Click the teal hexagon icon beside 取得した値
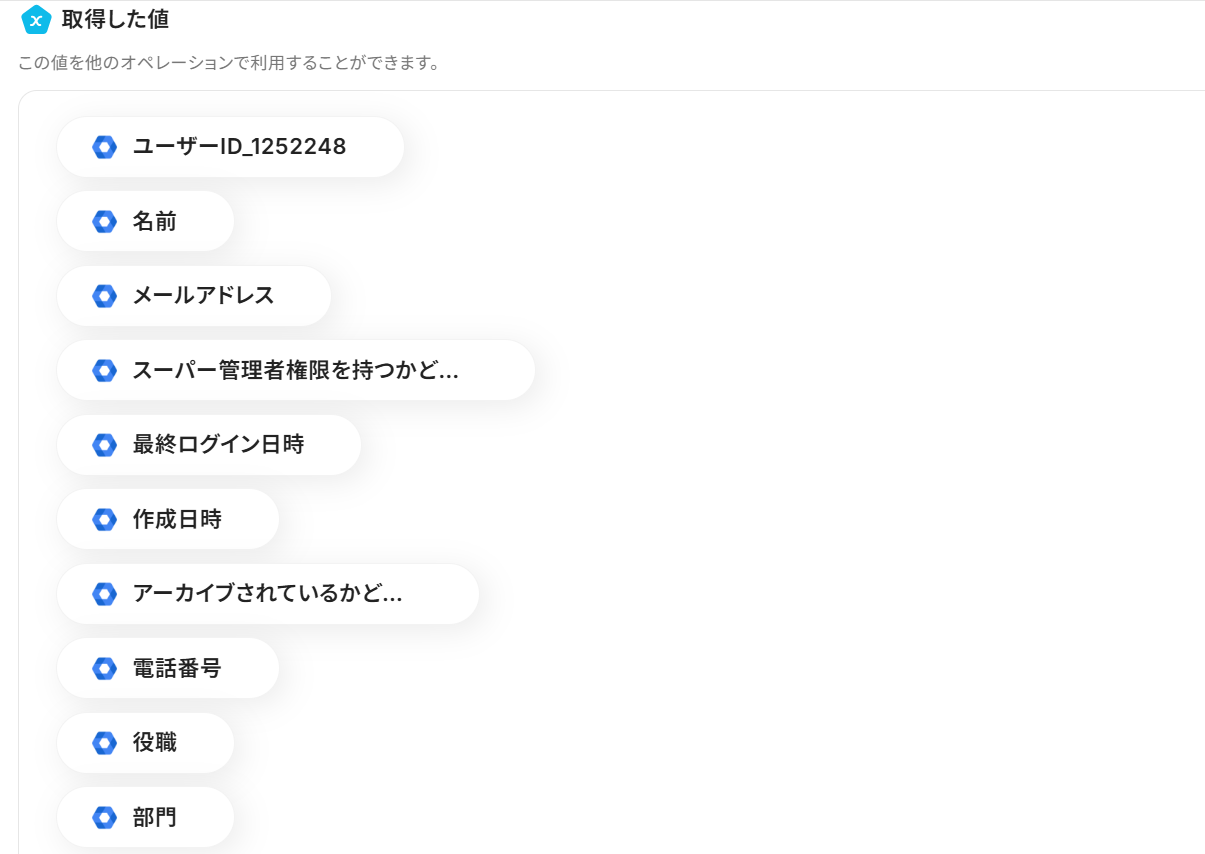Viewport: 1205px width, 854px height. (x=36, y=19)
